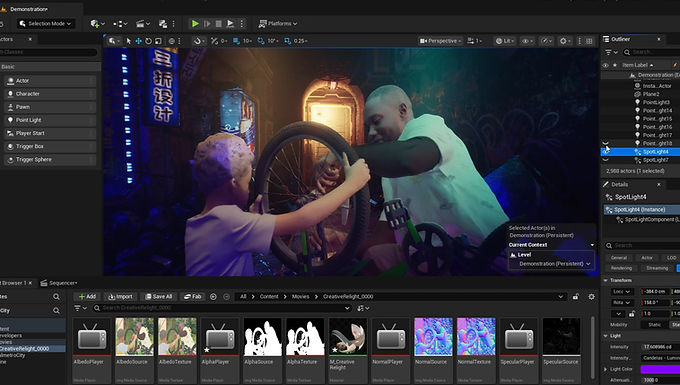This screenshot has height=385, width=680.
Task: Select the General details filter
Action: pyautogui.click(x=619, y=258)
